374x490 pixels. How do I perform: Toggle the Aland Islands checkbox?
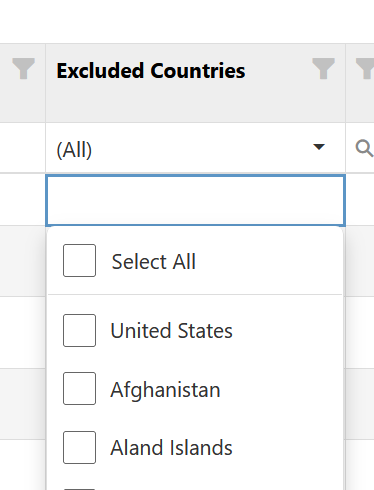click(x=79, y=447)
